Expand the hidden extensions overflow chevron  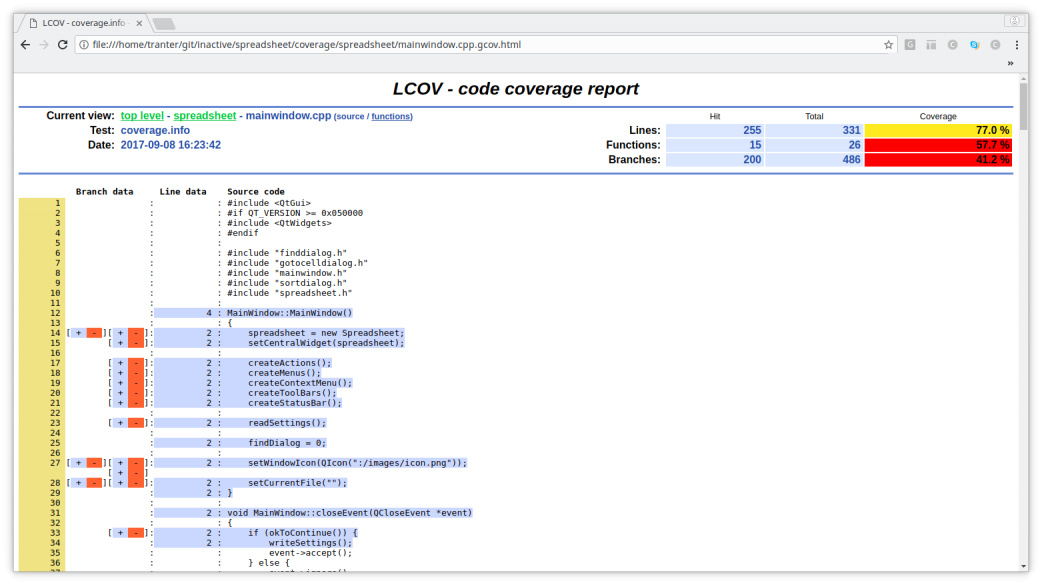click(1010, 63)
